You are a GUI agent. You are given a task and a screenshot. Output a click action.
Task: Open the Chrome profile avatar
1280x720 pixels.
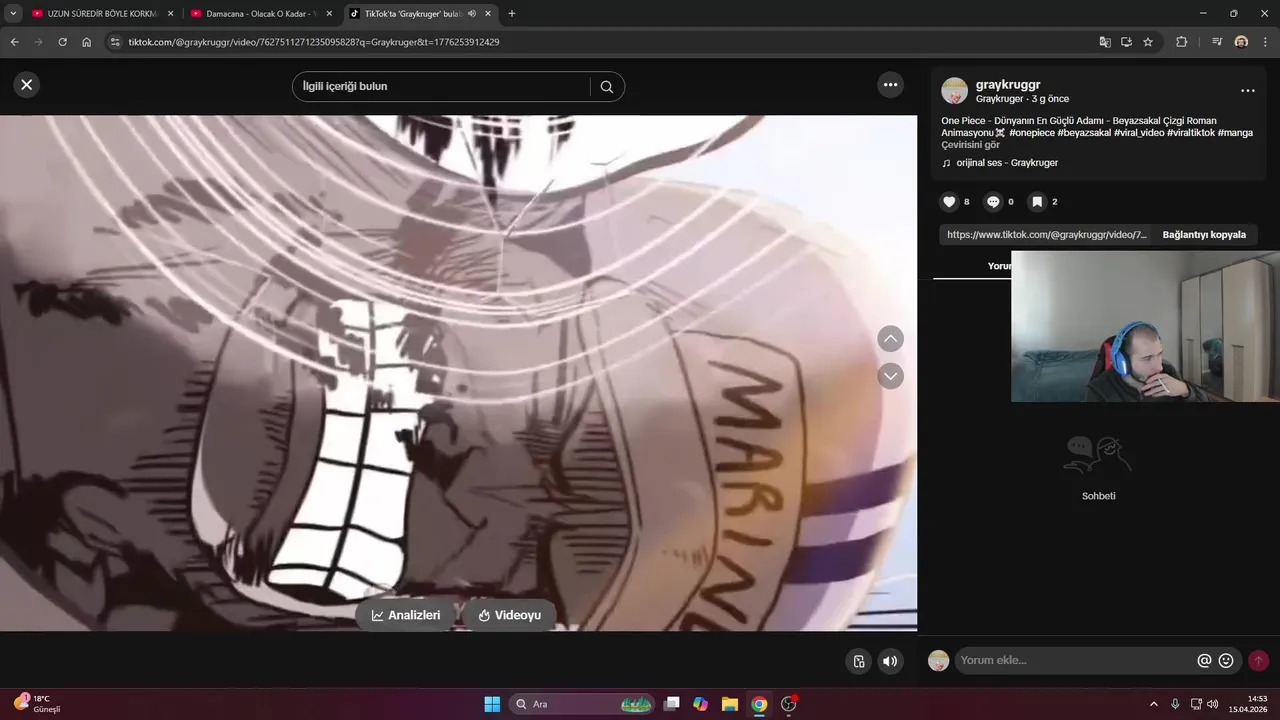1241,42
